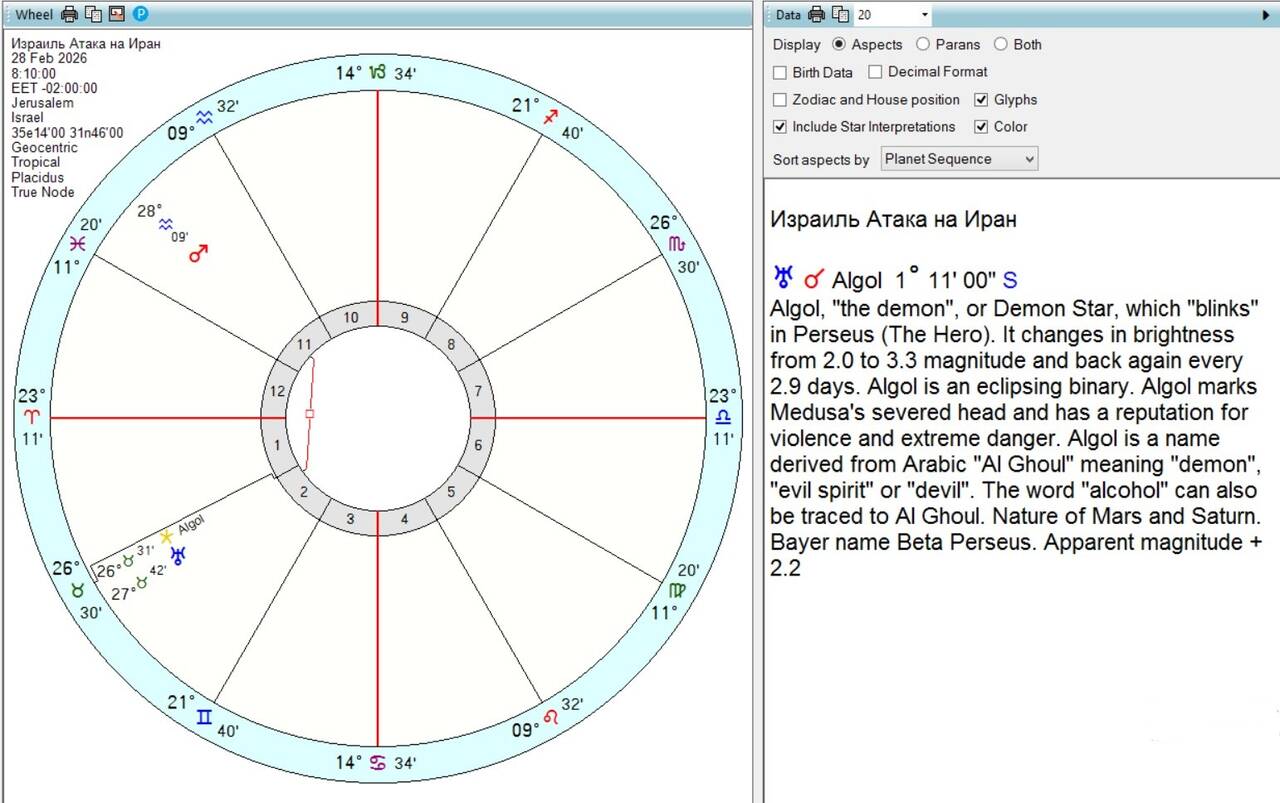Expand the Data panel right arrow

click(1267, 15)
